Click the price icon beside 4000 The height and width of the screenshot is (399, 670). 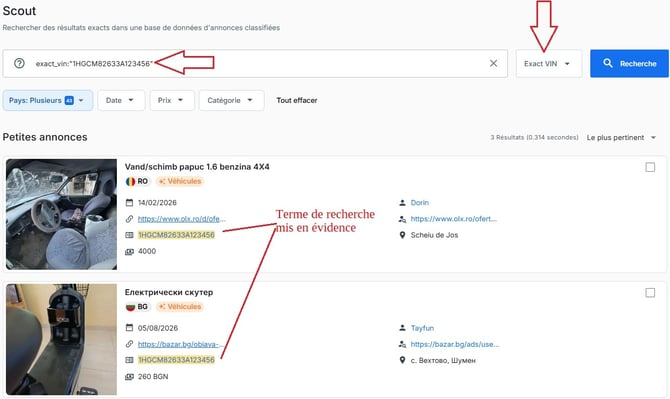click(x=129, y=252)
